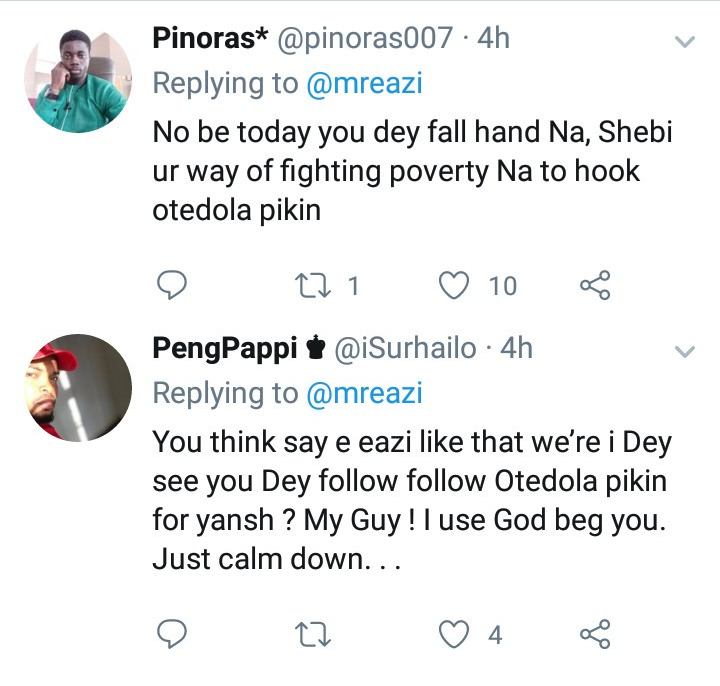The height and width of the screenshot is (686, 720).
Task: Share the PengPappi tweet
Action: tap(594, 634)
